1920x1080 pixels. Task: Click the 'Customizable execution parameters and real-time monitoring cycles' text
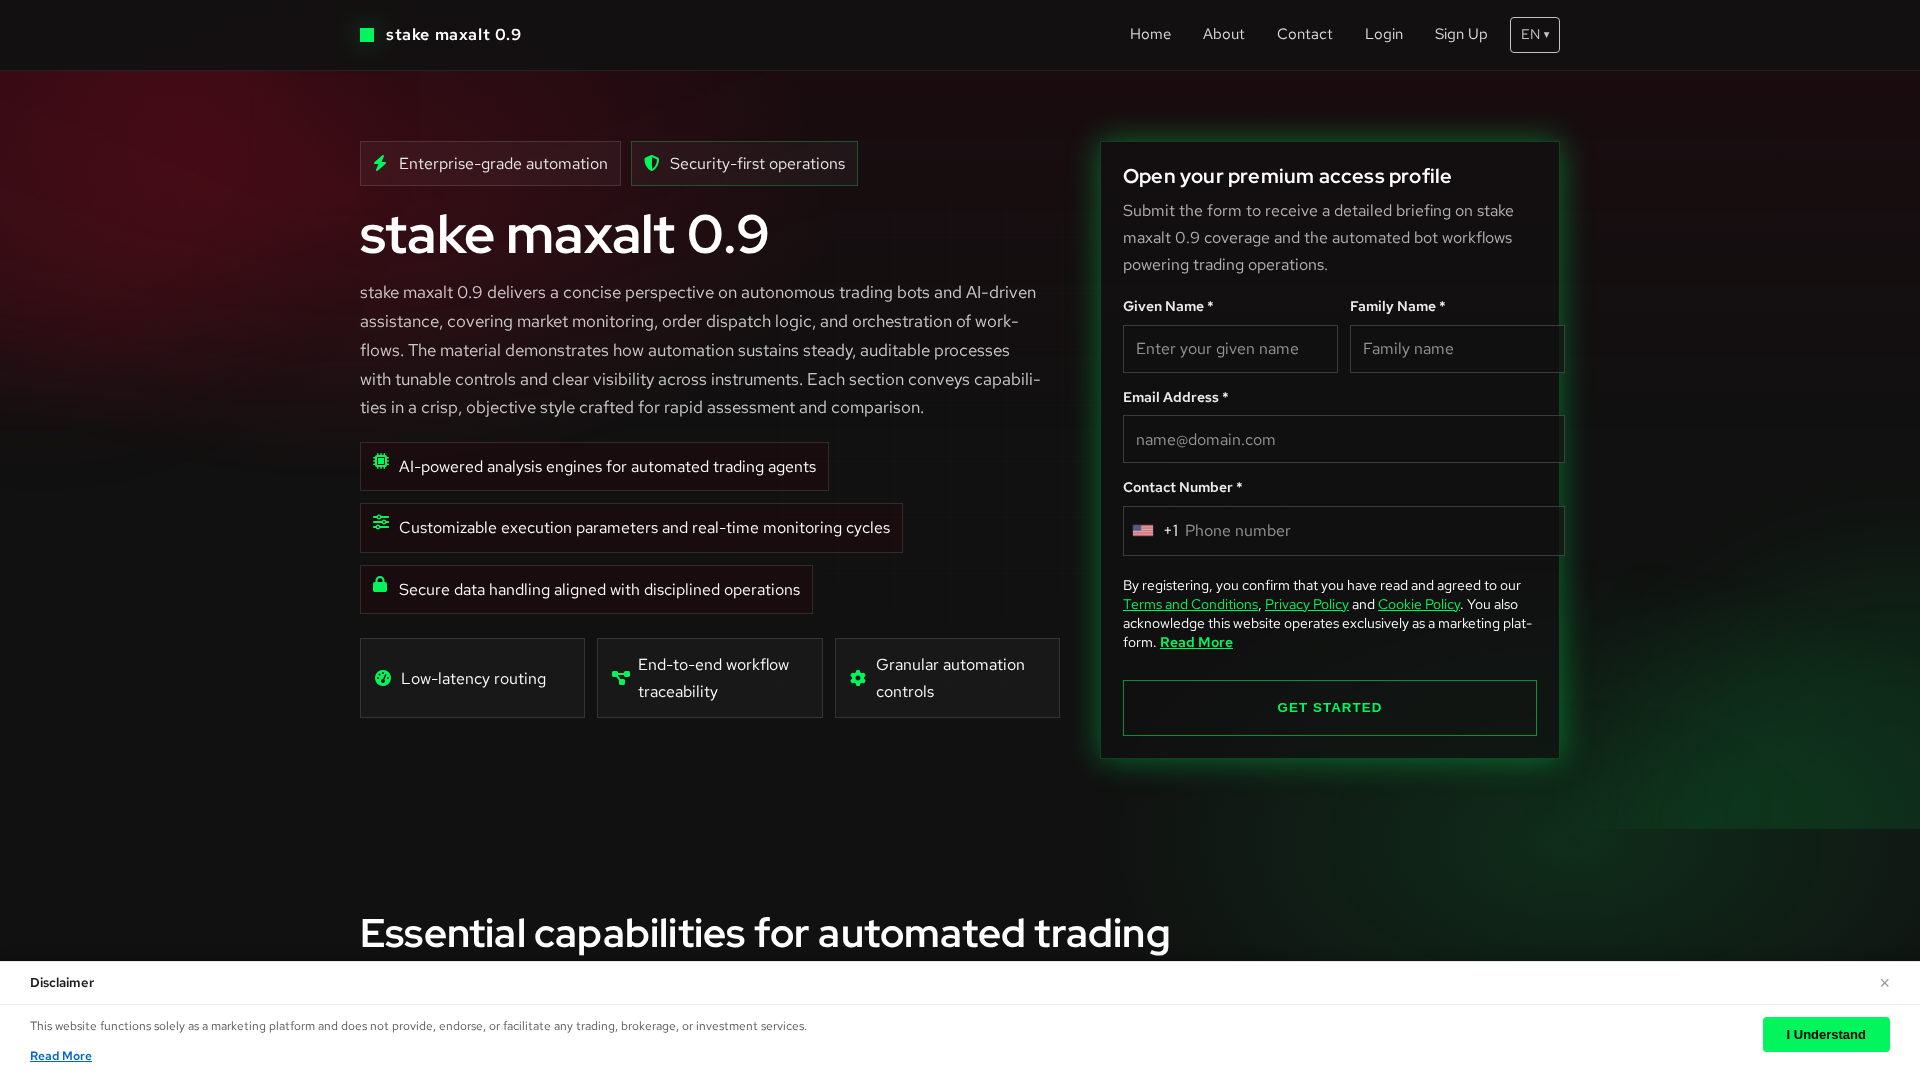[x=644, y=528]
